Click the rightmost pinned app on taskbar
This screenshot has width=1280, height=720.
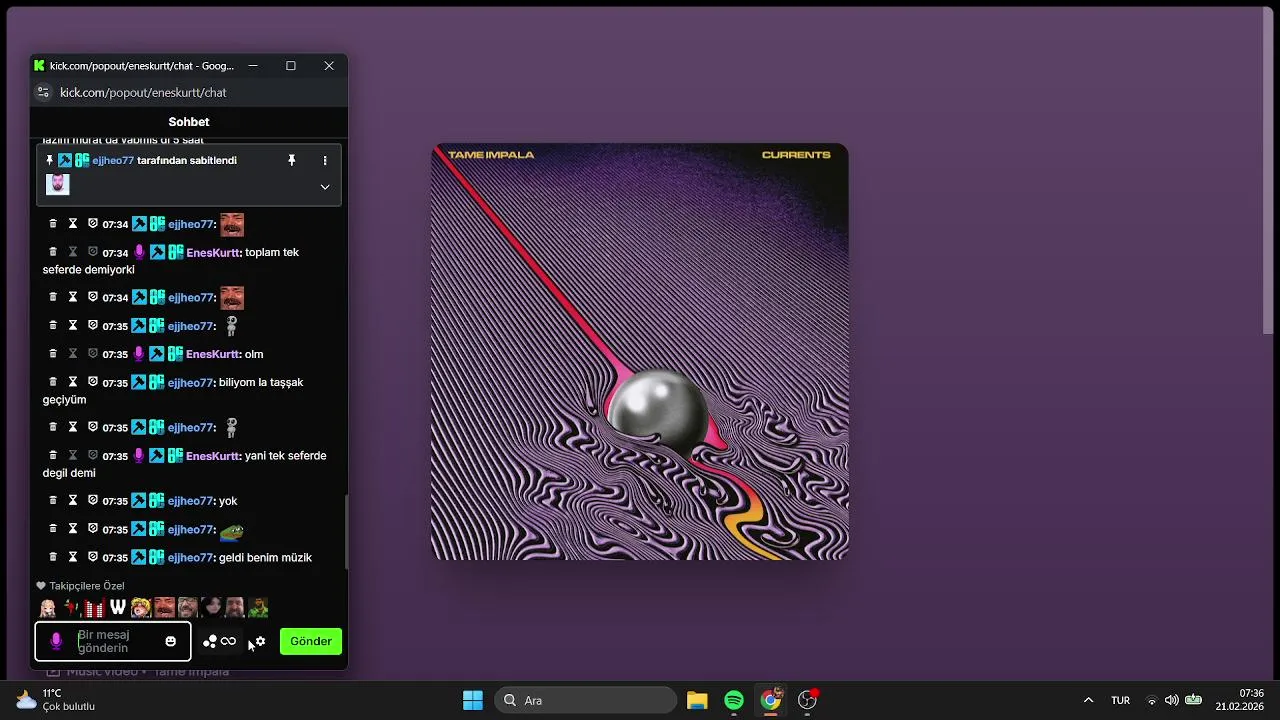pos(808,700)
